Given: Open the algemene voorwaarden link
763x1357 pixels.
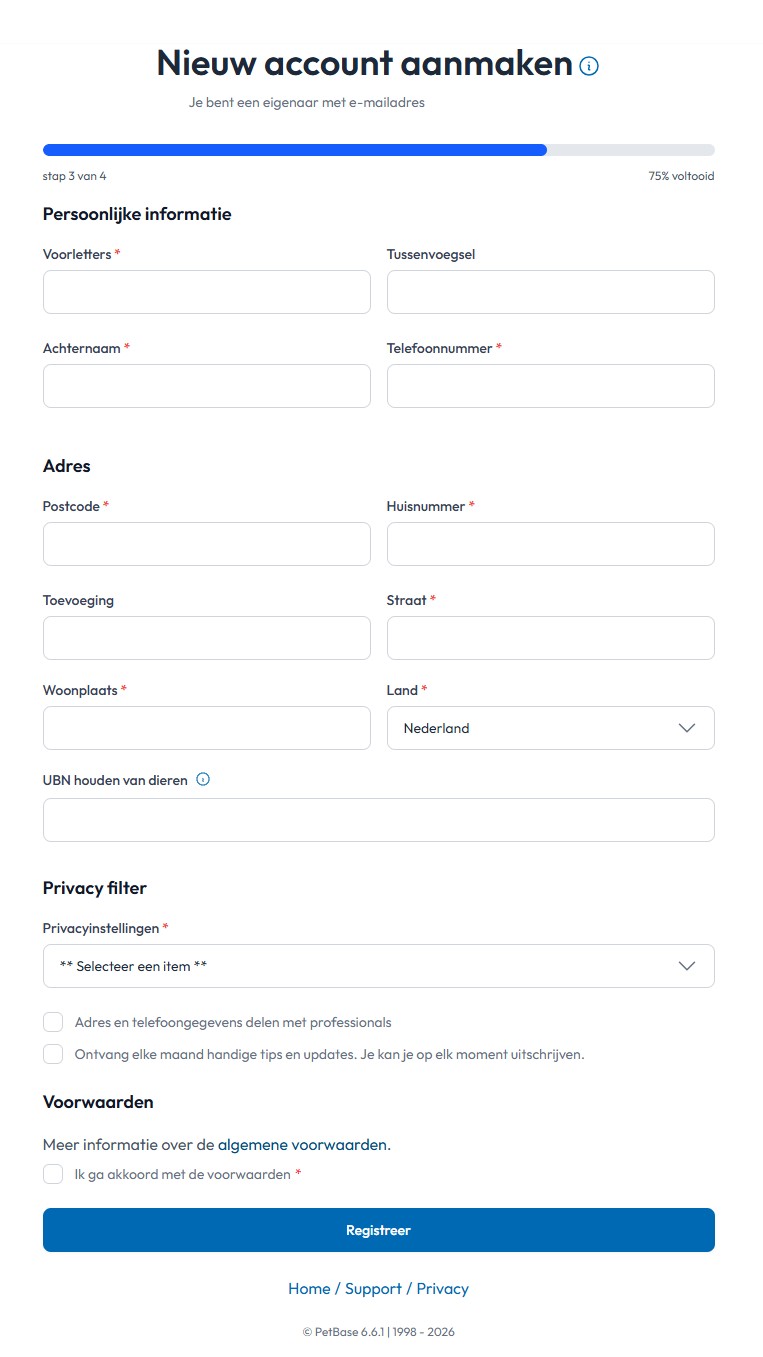Looking at the screenshot, I should 302,1144.
